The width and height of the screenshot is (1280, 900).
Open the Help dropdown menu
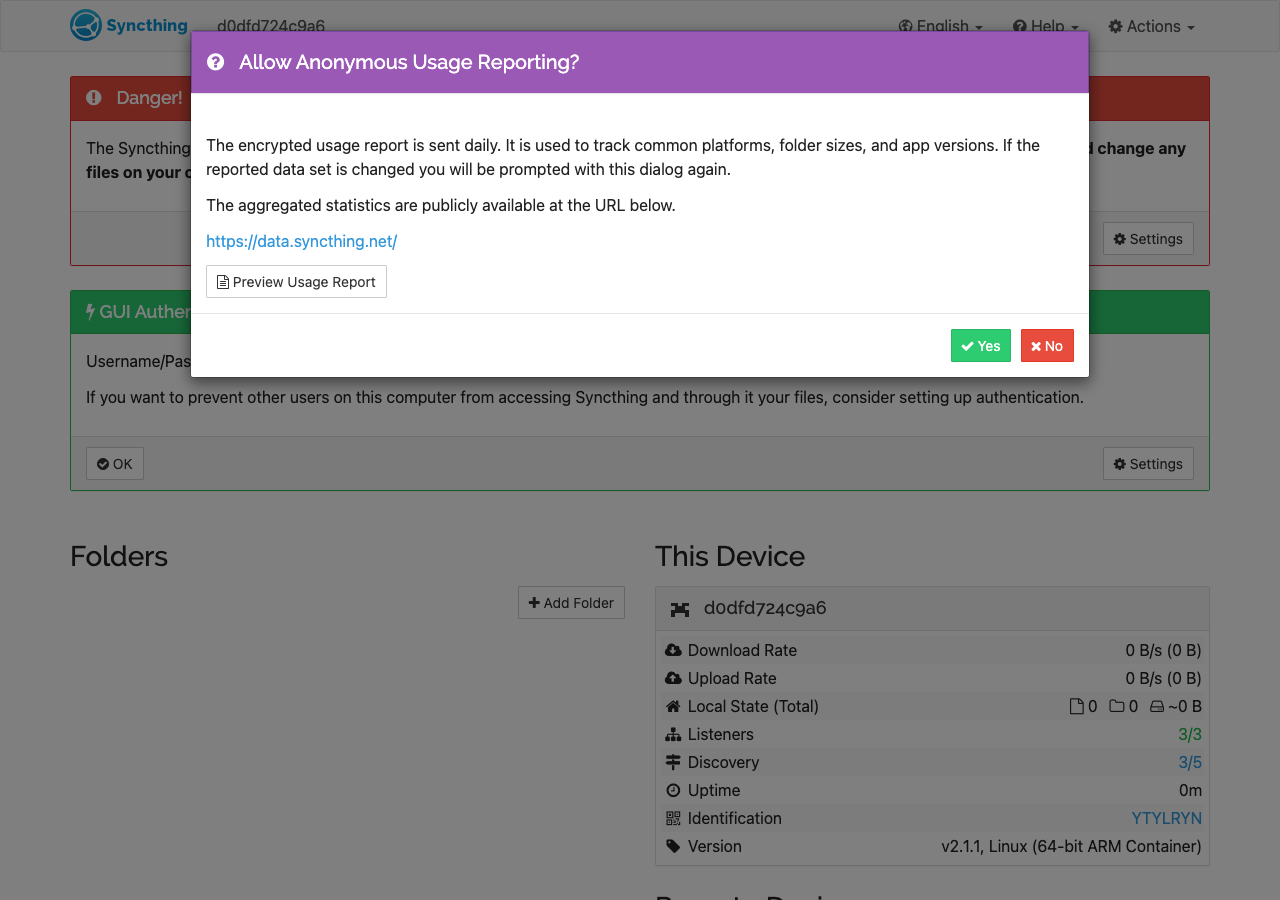pos(1045,26)
